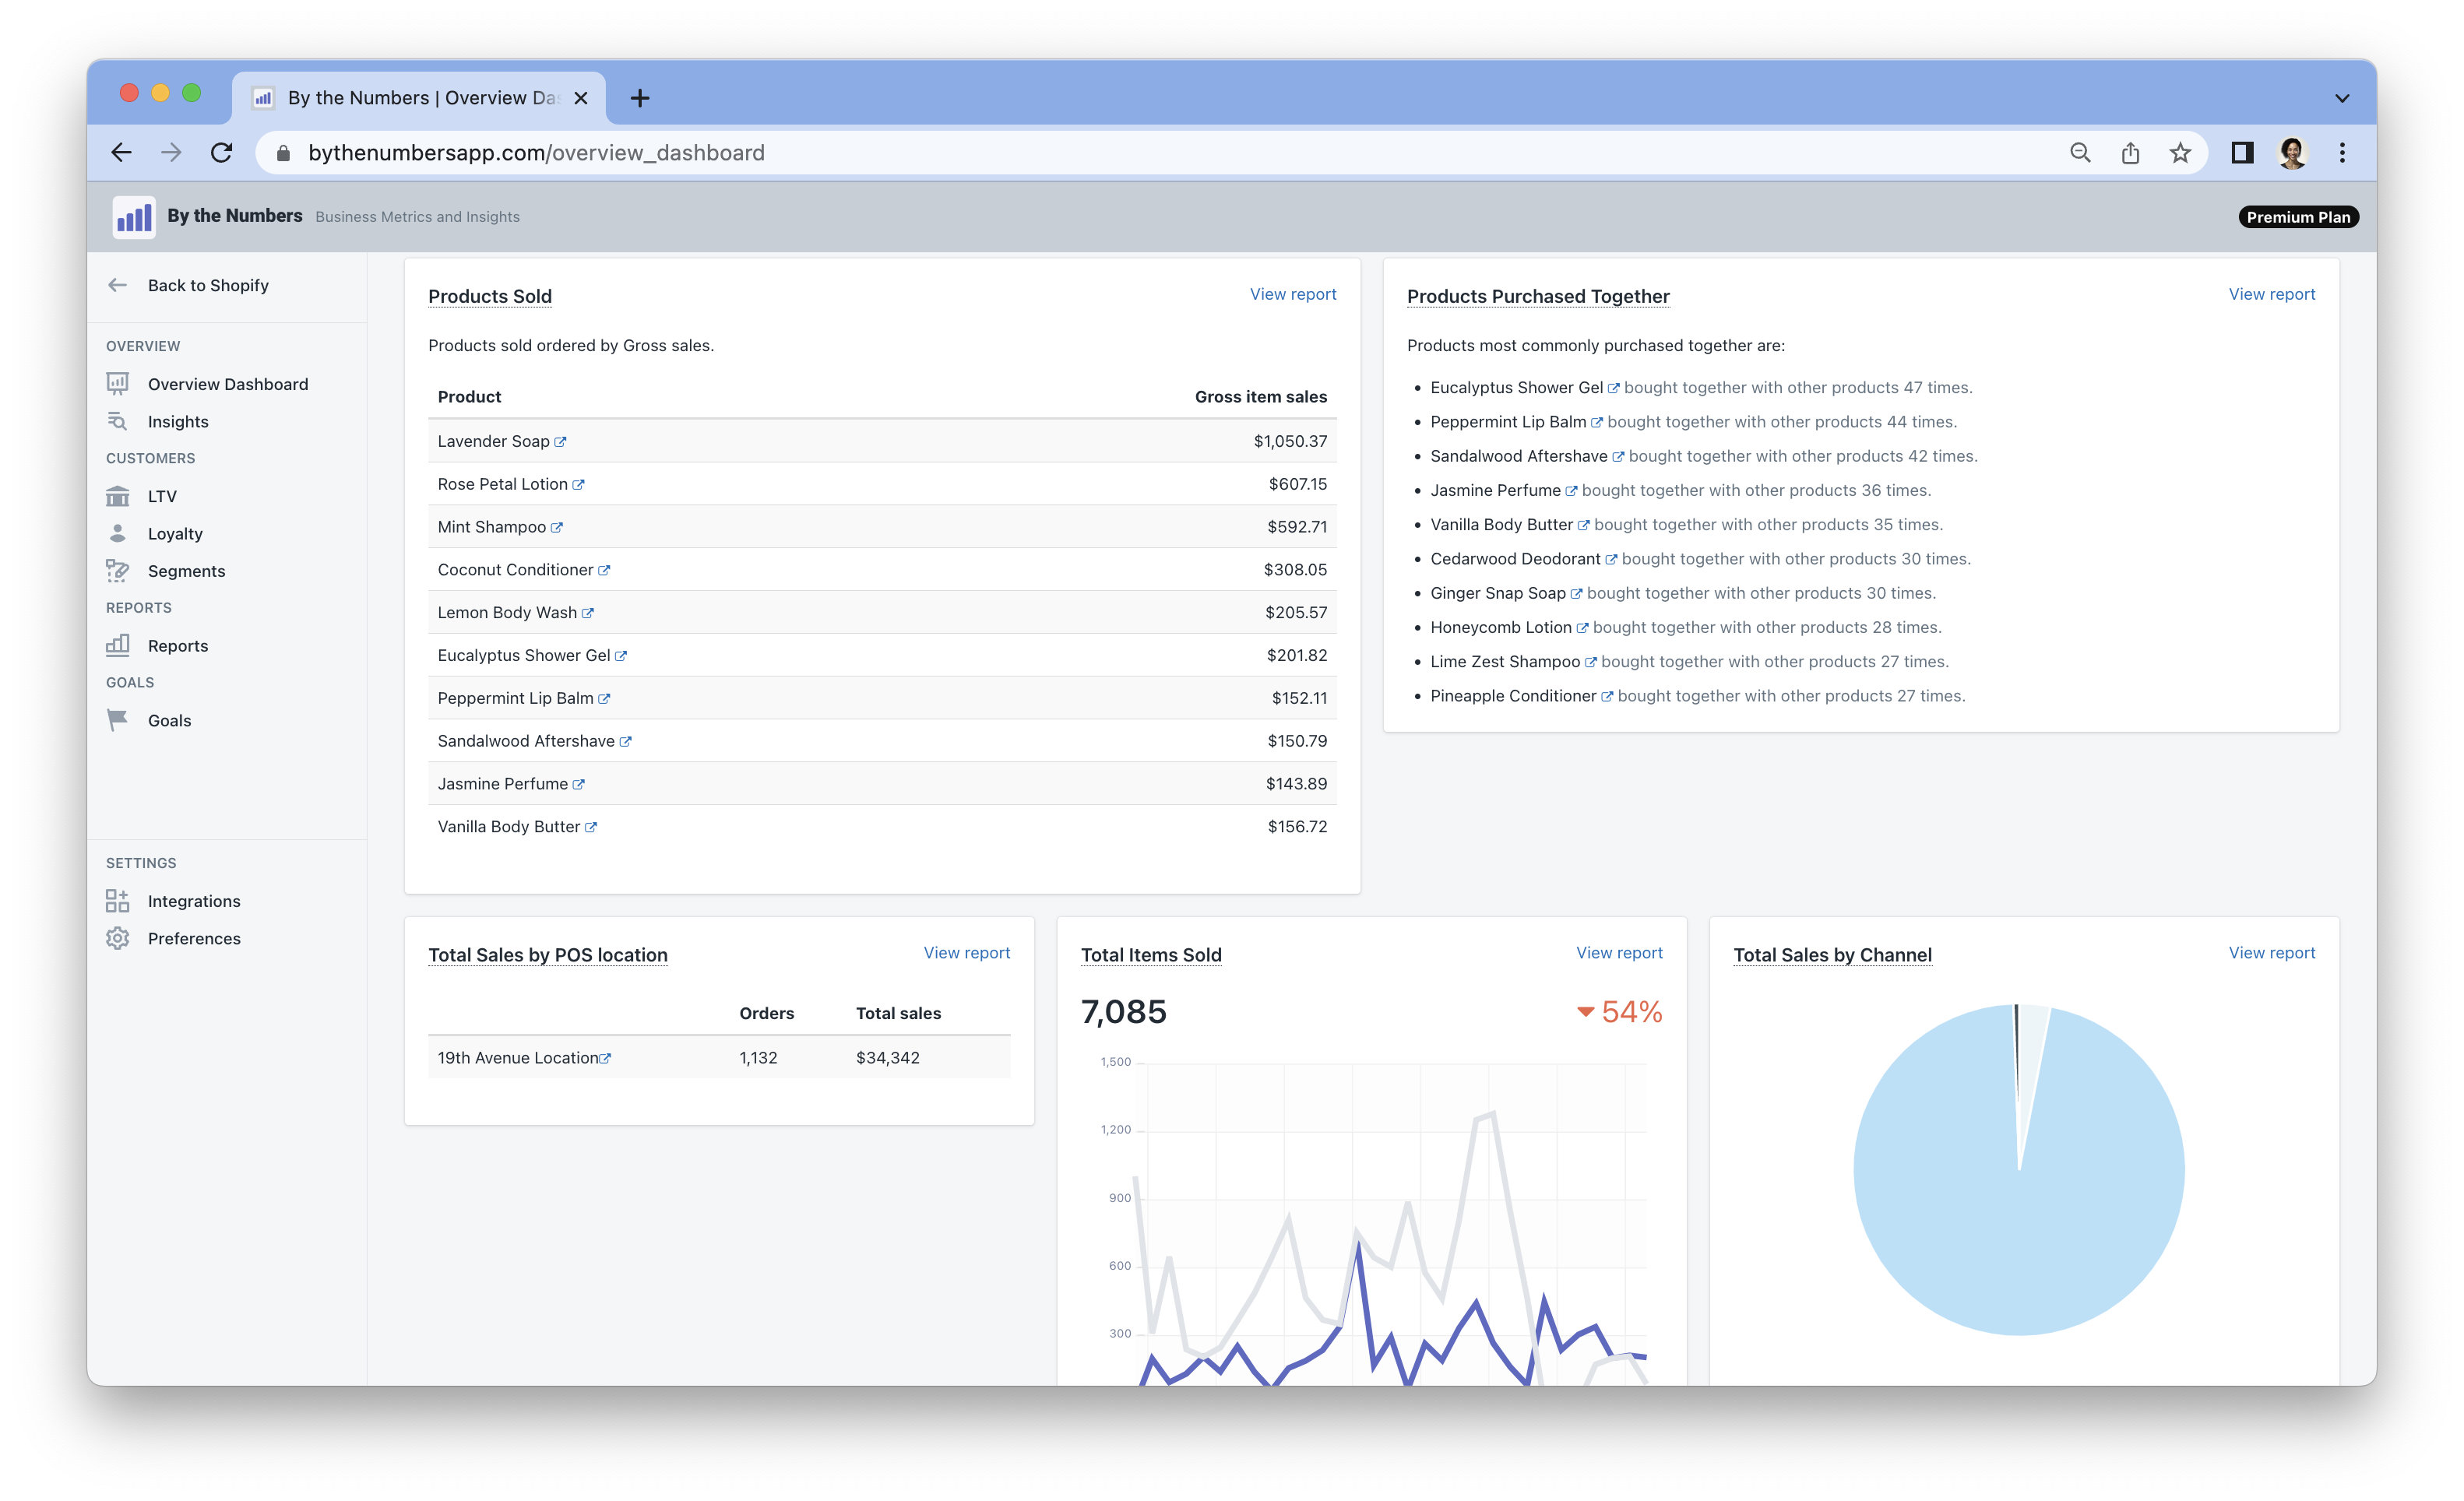Open View report for Products Sold
This screenshot has width=2464, height=1501.
pos(1292,294)
